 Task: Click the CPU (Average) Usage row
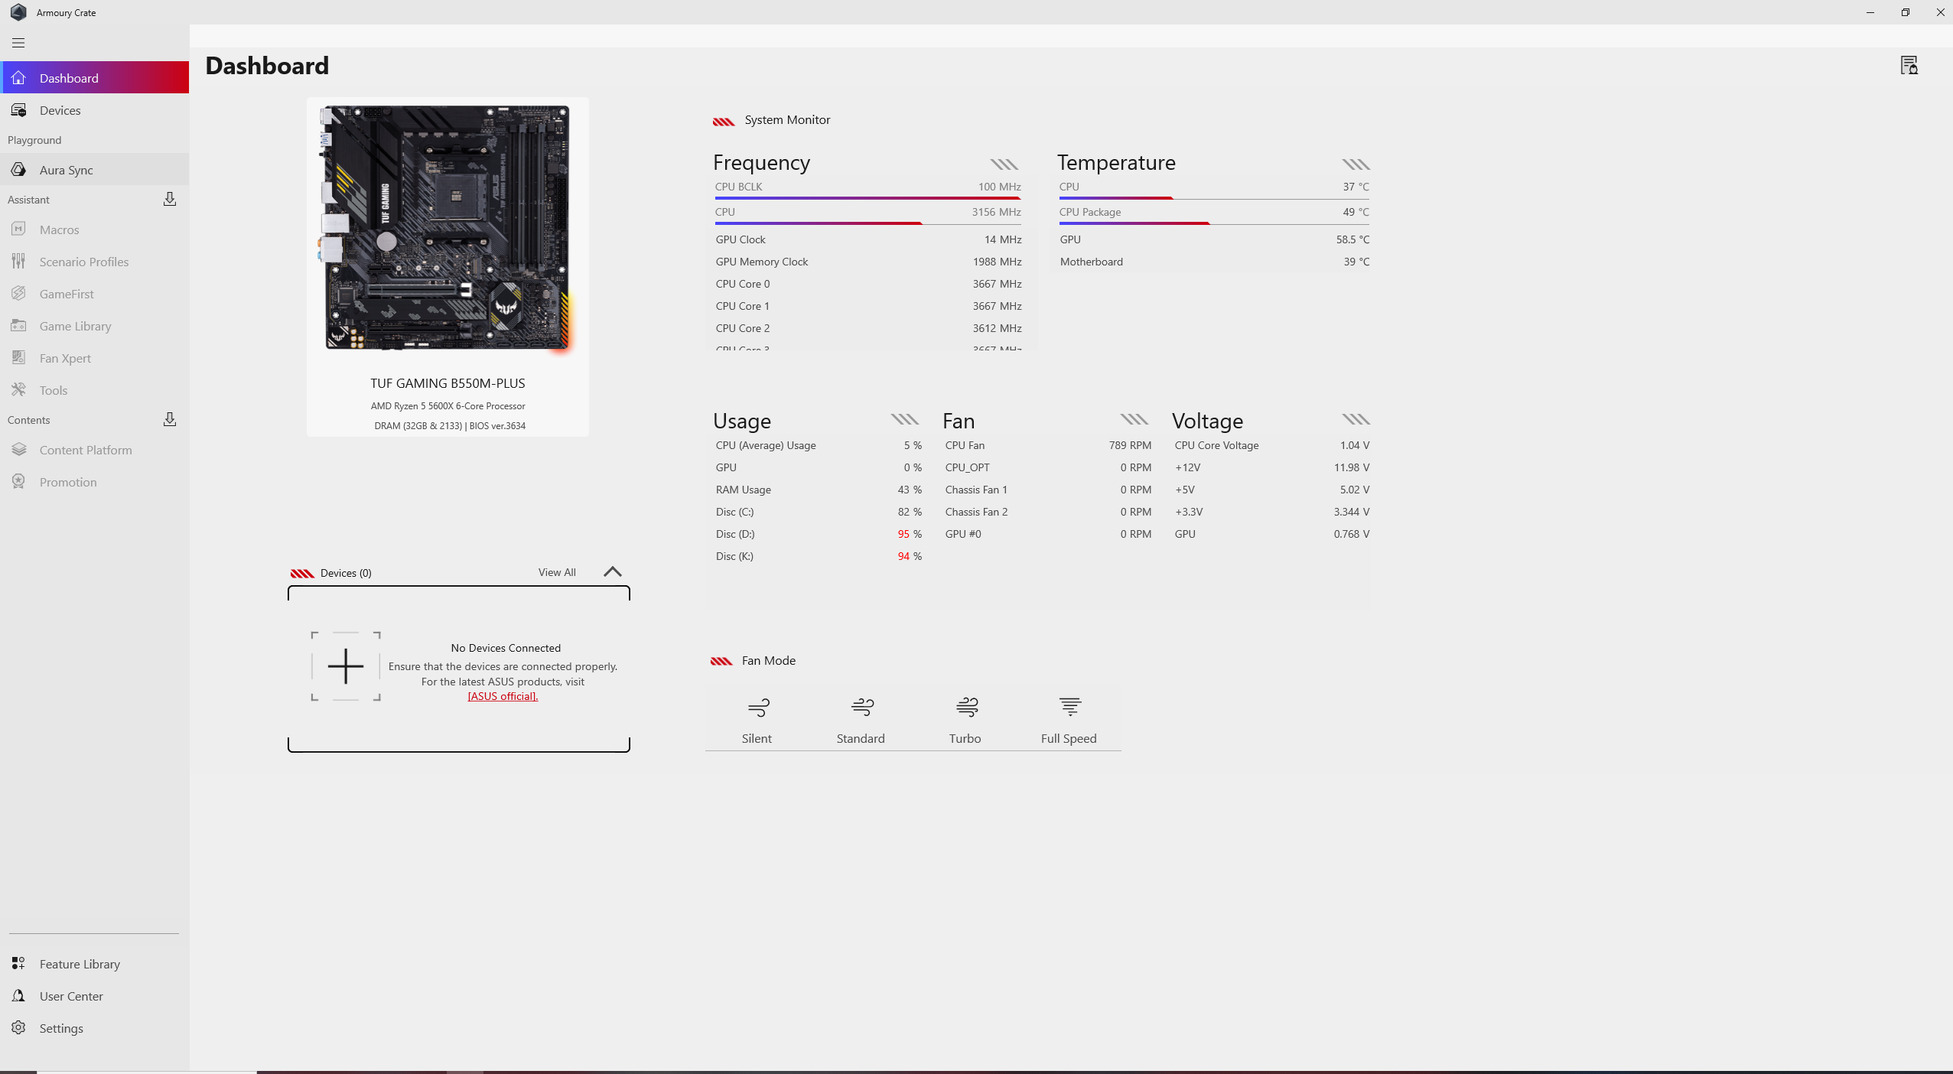[x=818, y=446]
